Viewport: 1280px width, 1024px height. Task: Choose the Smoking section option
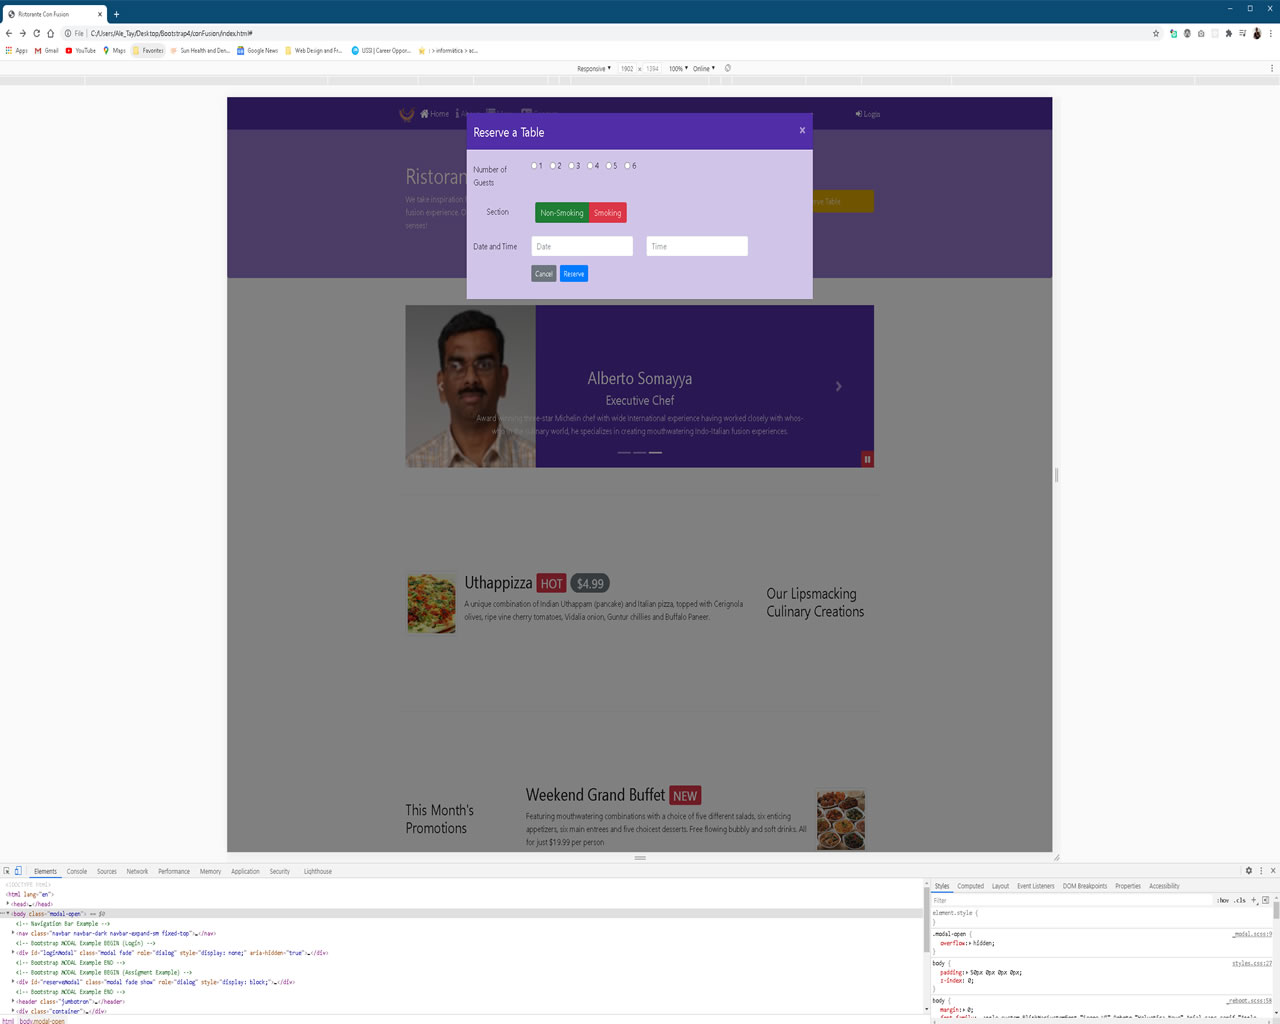(x=608, y=212)
